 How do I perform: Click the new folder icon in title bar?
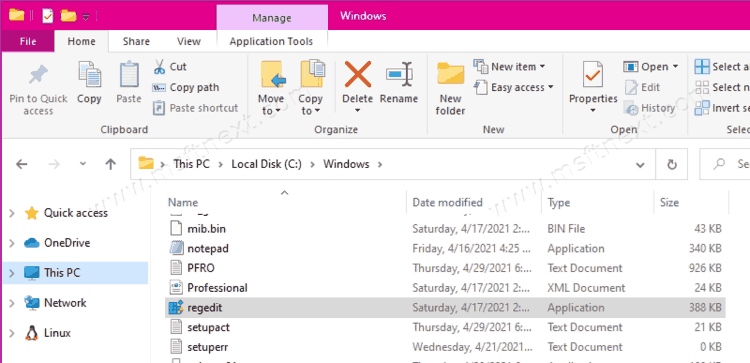tap(68, 16)
